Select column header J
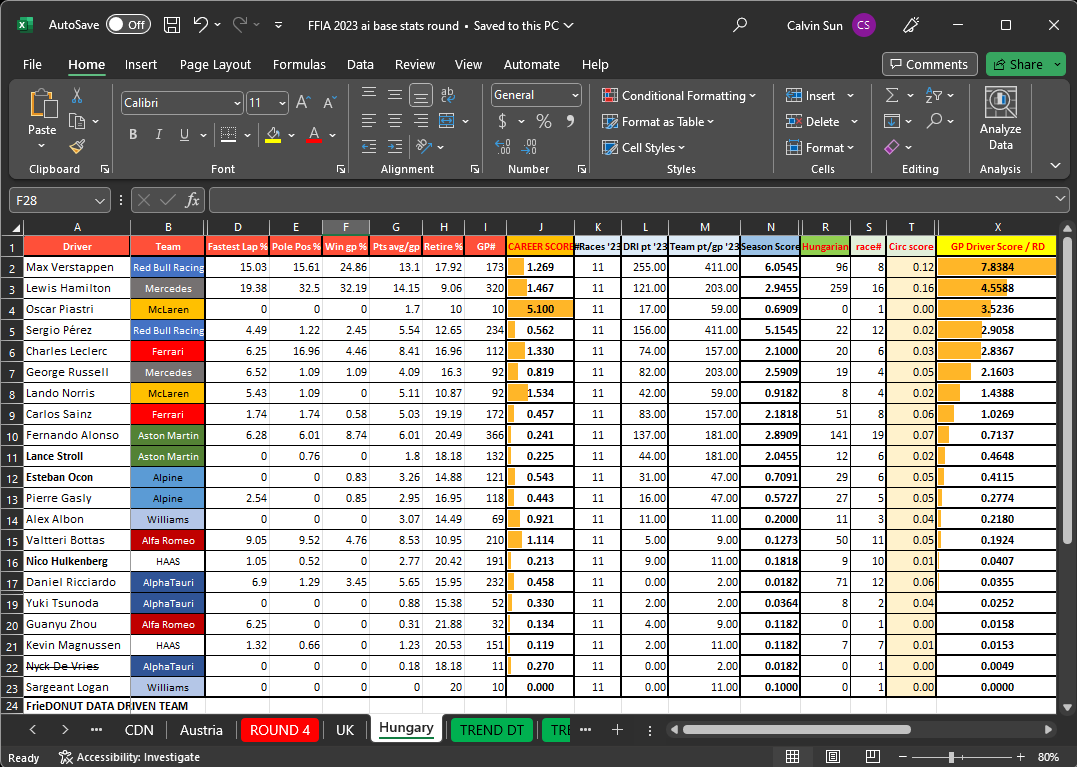Screen dimensions: 1077x767 tap(540, 227)
